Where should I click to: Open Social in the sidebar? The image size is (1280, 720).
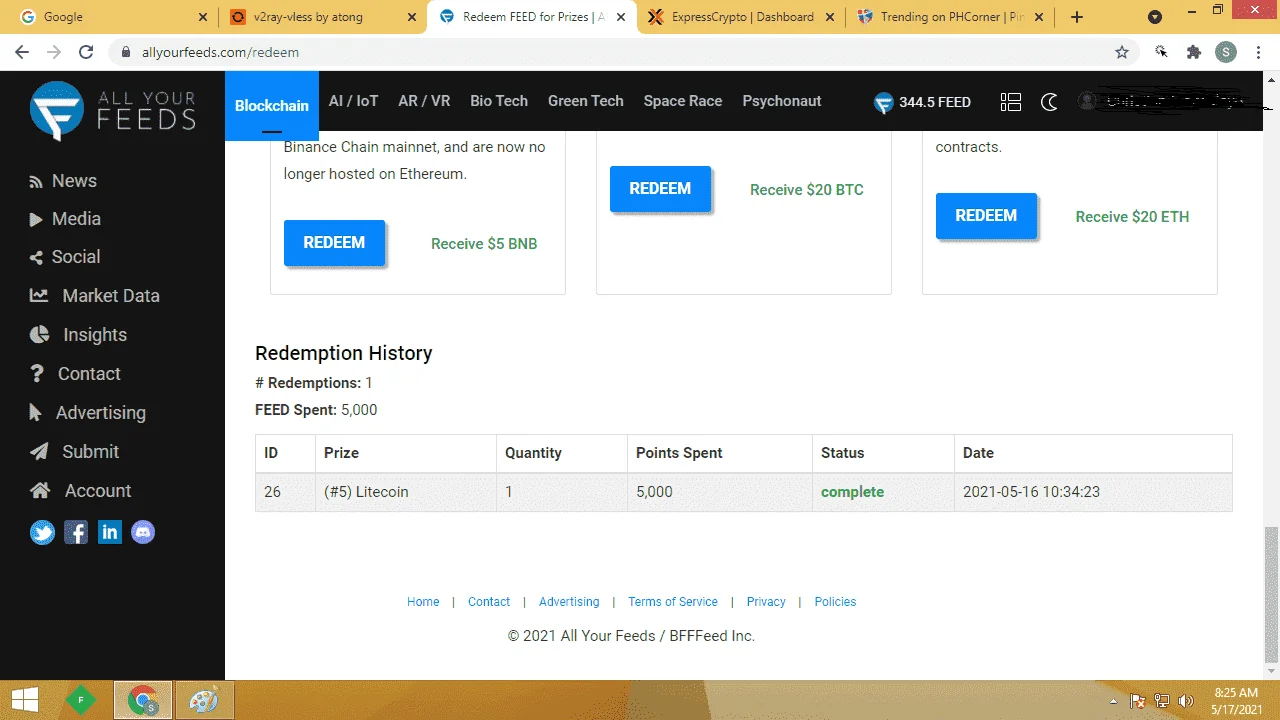click(65, 257)
